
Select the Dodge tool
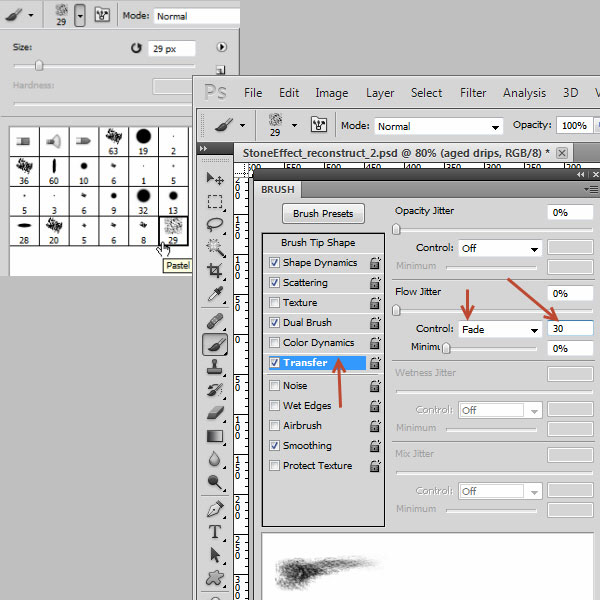pos(215,482)
